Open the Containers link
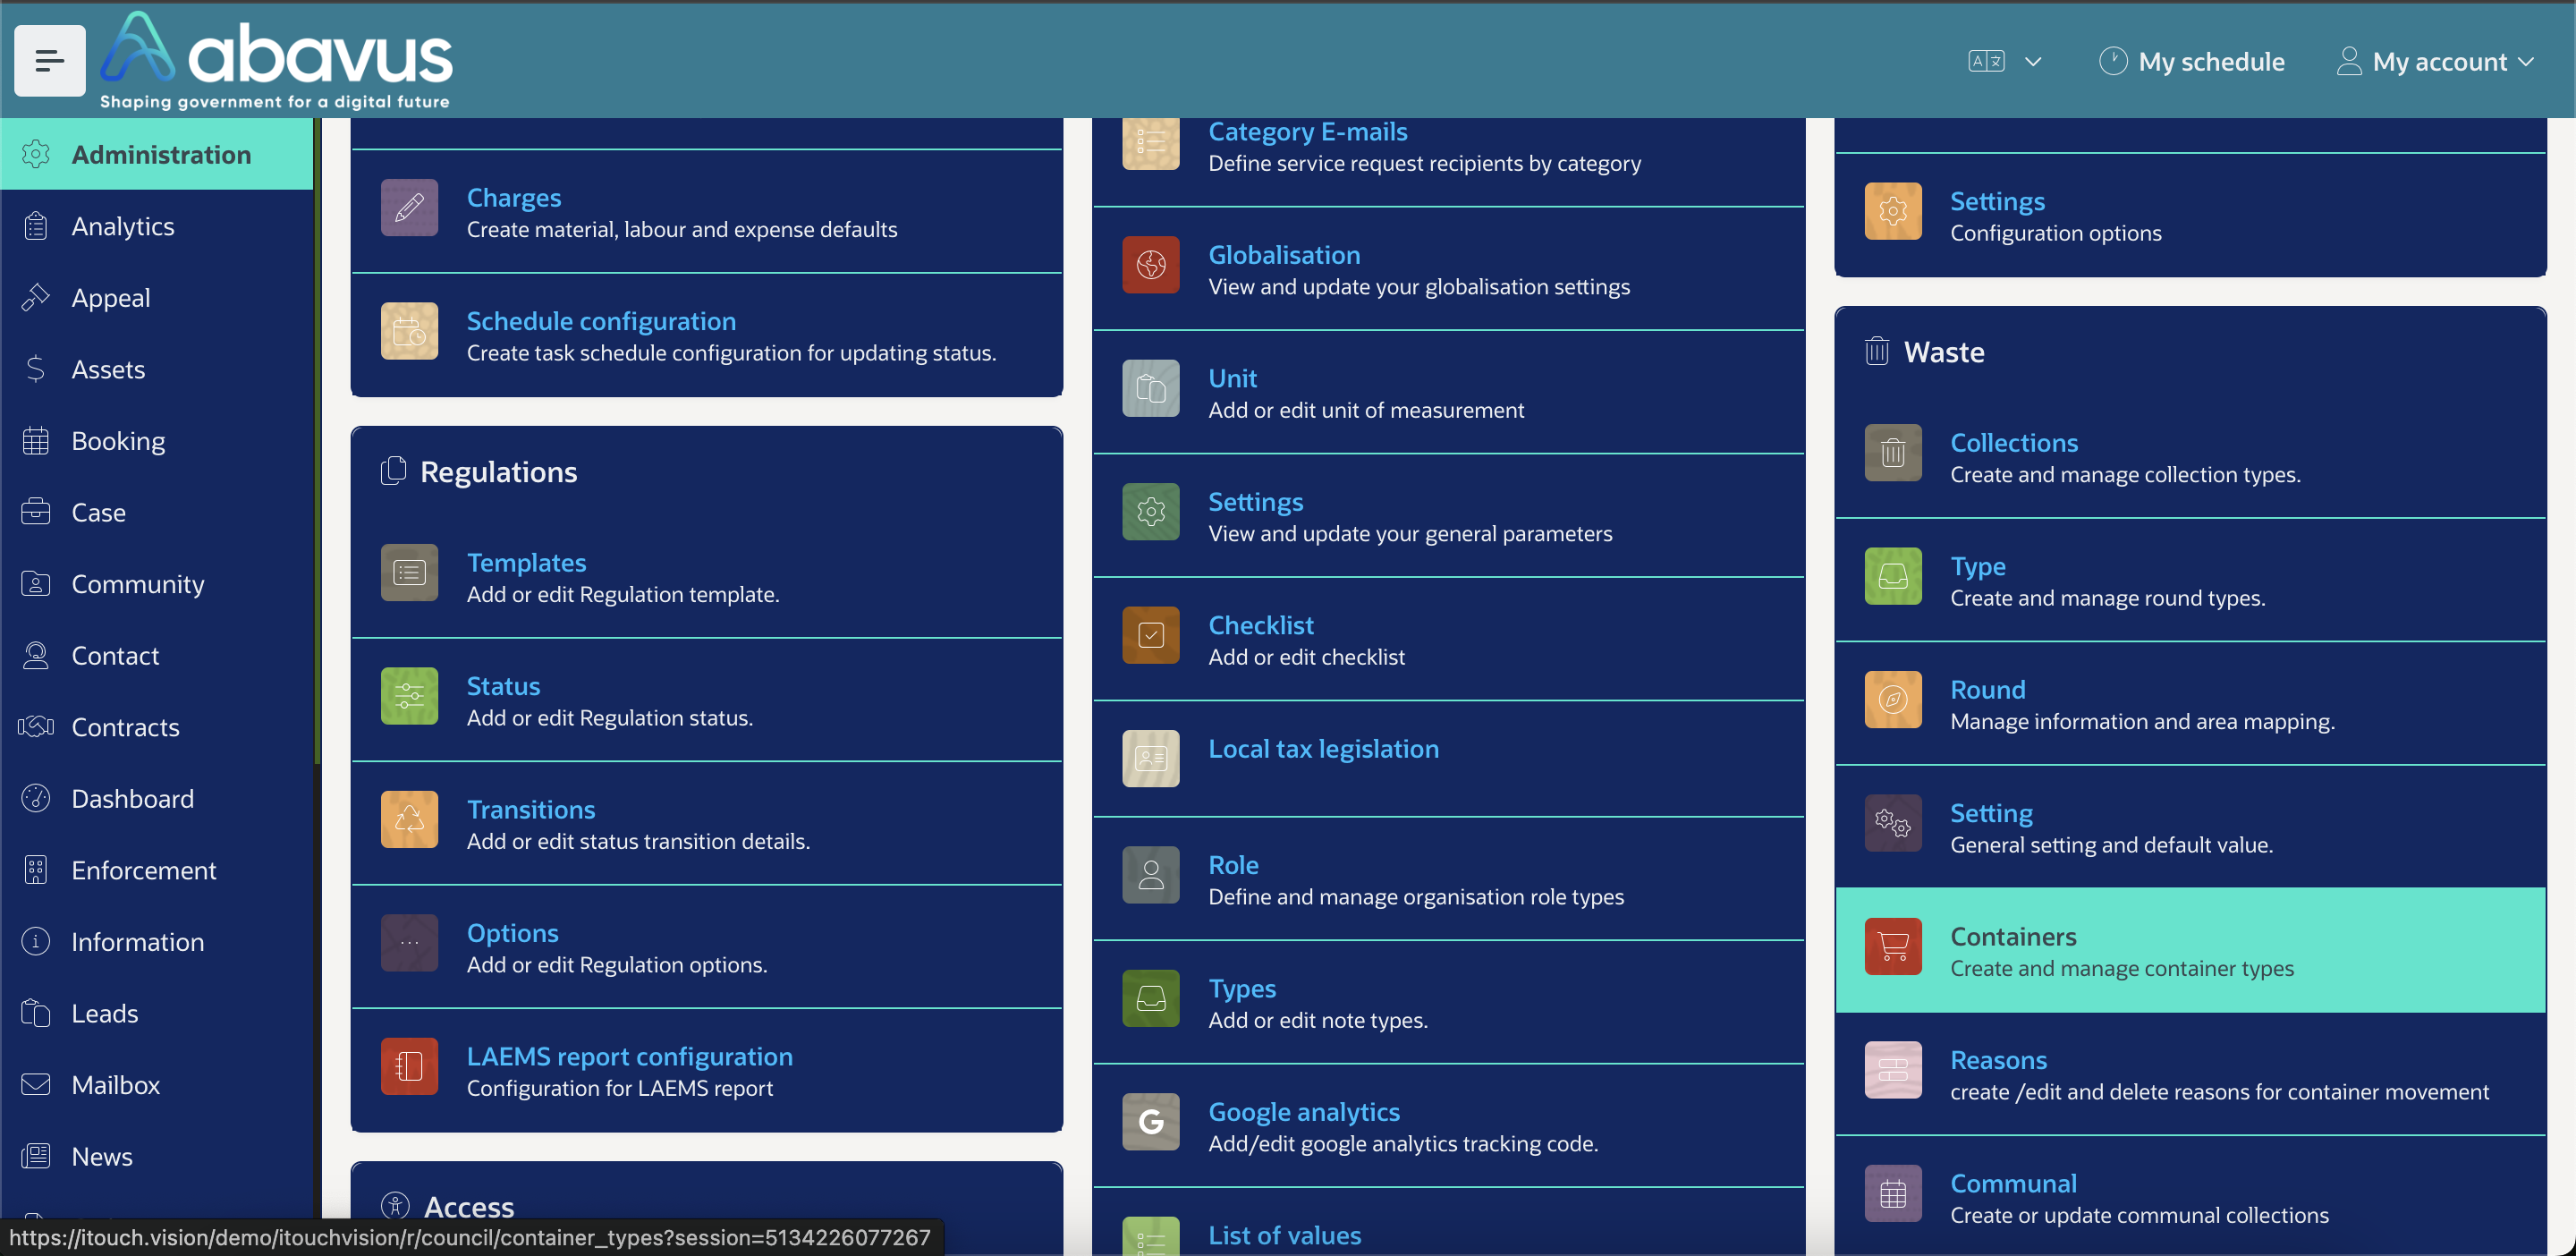This screenshot has width=2576, height=1256. click(2012, 936)
